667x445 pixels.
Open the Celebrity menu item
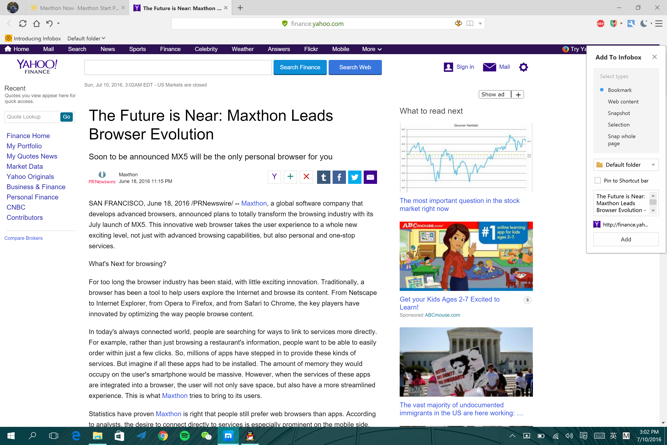206,49
